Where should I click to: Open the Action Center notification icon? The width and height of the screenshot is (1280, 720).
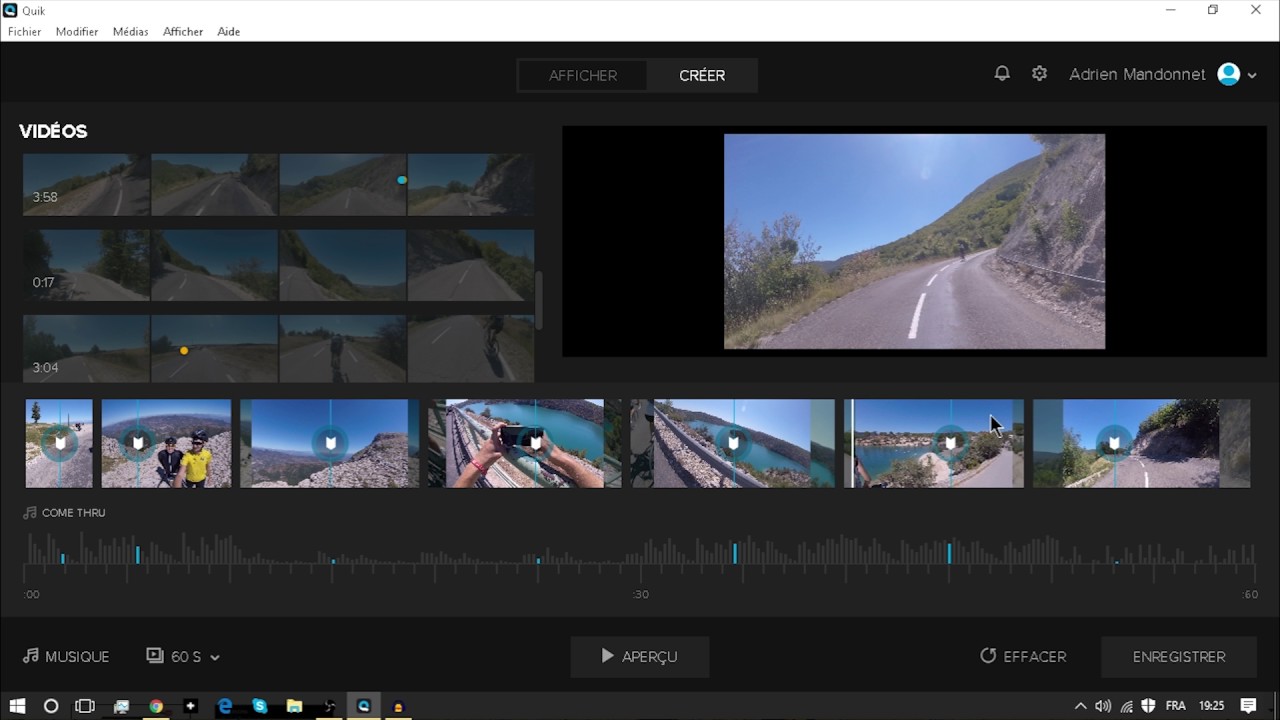(x=1248, y=706)
